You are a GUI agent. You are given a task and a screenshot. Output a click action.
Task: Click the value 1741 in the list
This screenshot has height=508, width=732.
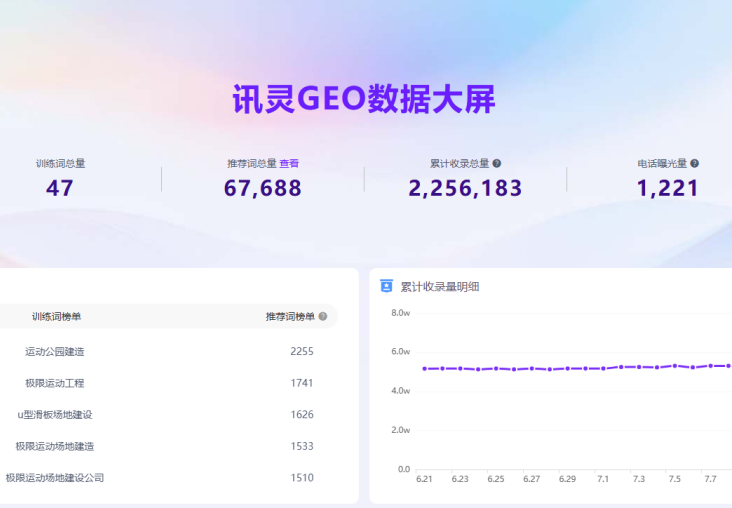302,383
